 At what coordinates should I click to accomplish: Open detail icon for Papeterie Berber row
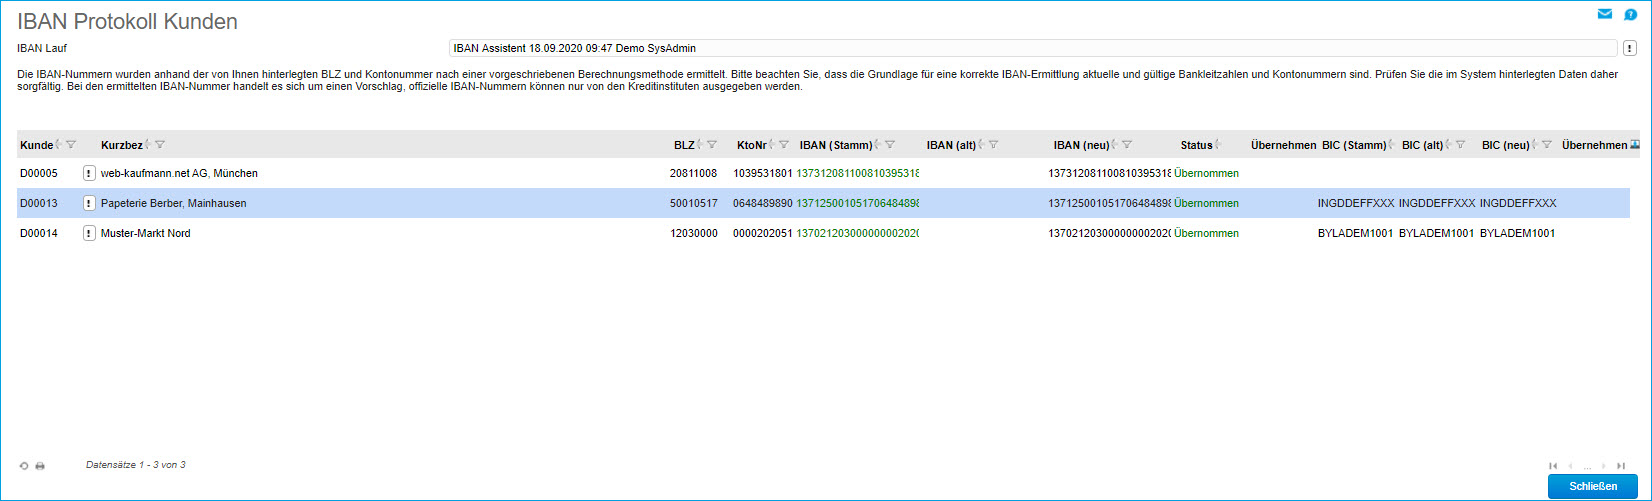(88, 203)
